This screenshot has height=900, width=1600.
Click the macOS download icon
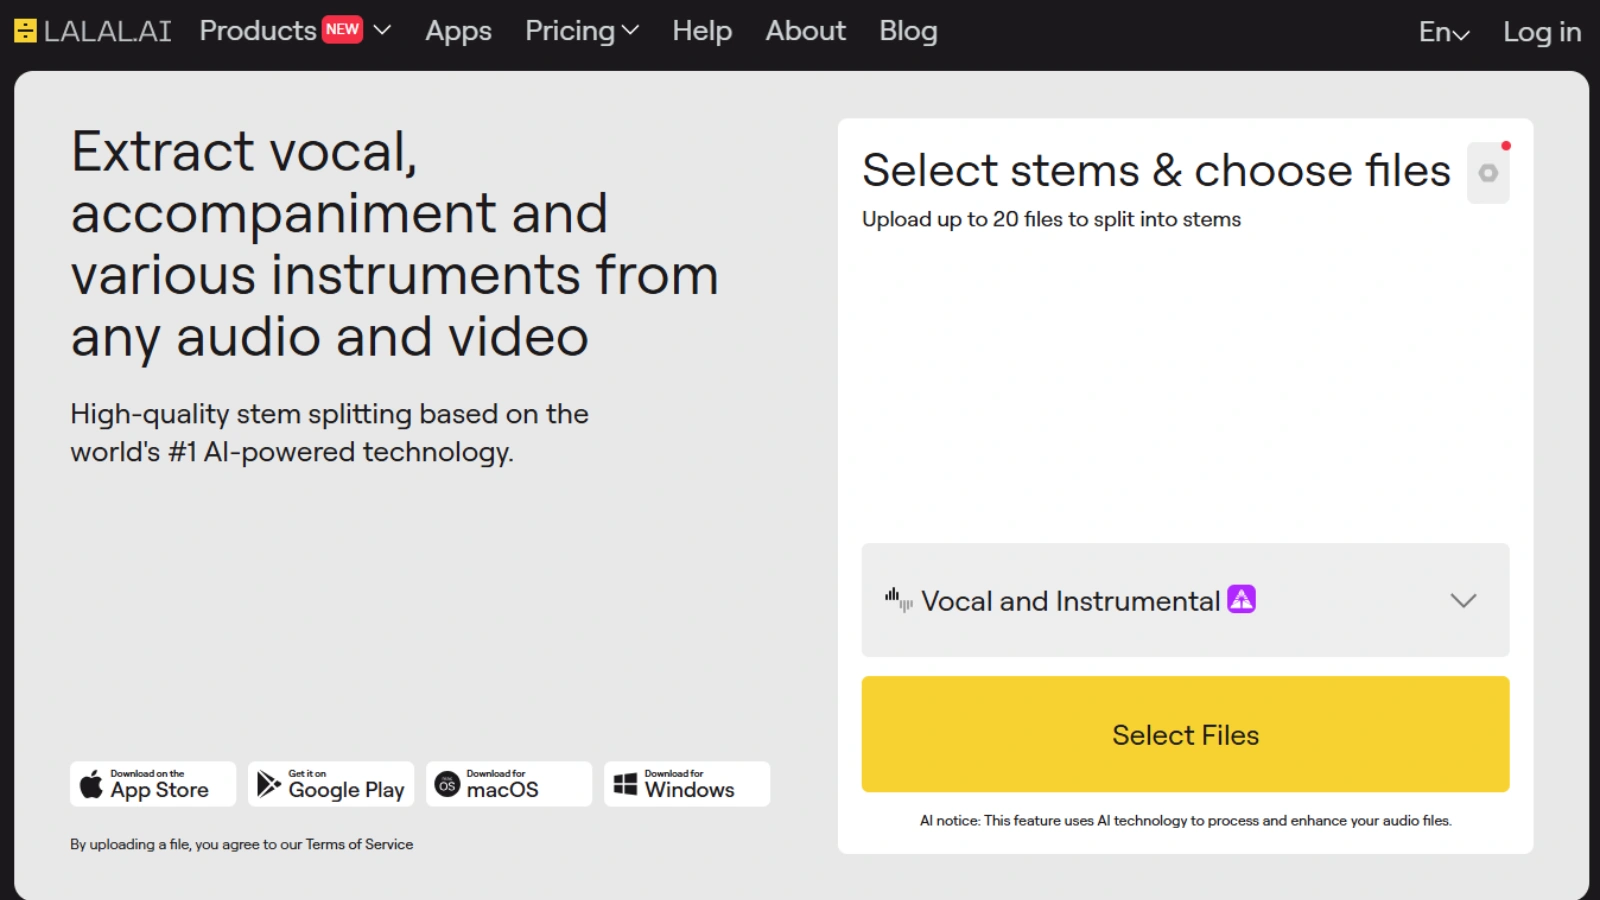pyautogui.click(x=447, y=785)
